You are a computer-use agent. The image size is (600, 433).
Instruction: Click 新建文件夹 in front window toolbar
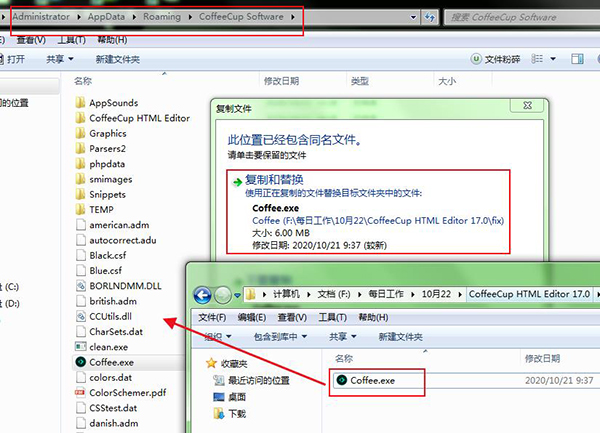coord(401,337)
